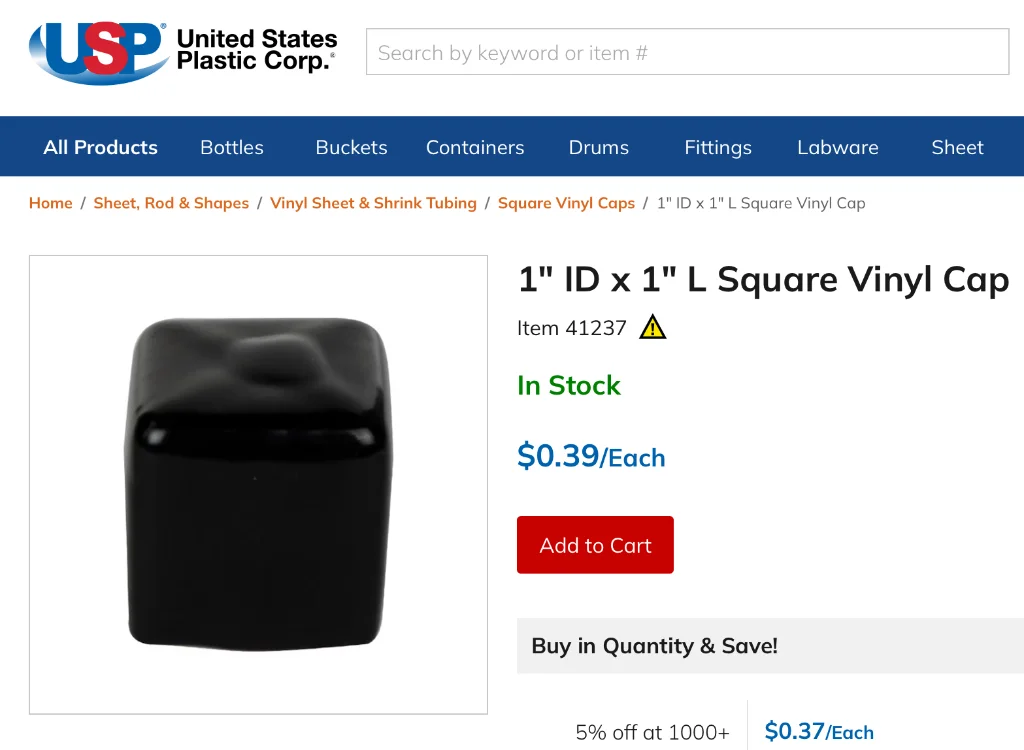This screenshot has width=1024, height=750.
Task: Open the Containers menu
Action: 475,147
